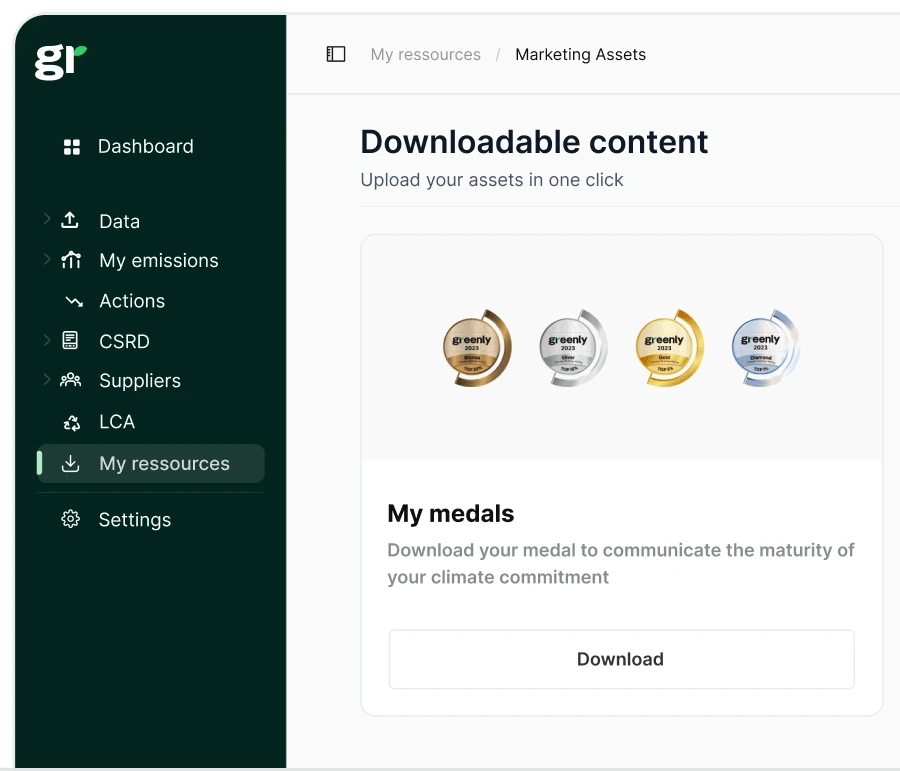
Task: Open the Dashboard menu item
Action: point(146,146)
